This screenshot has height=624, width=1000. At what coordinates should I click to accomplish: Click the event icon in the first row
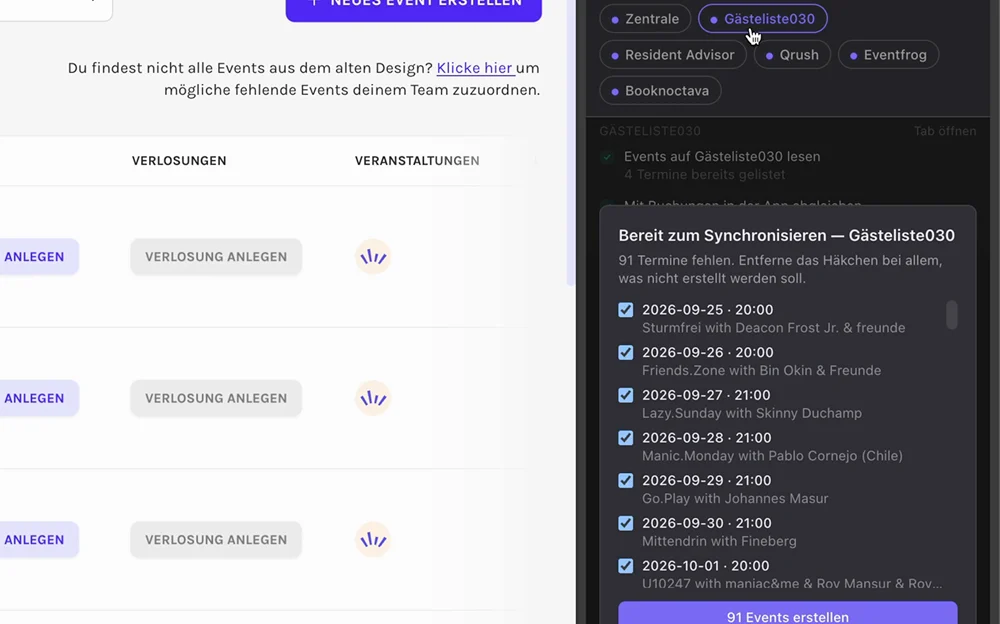373,256
